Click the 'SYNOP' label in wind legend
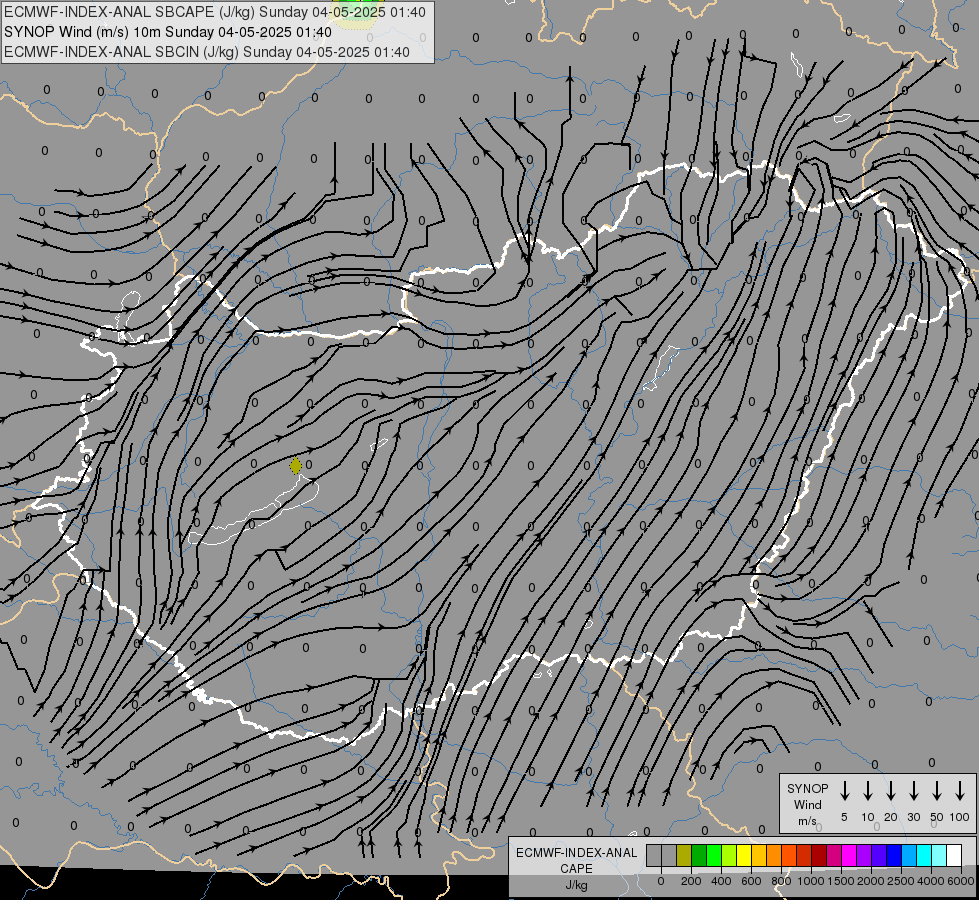979x900 pixels. [x=807, y=788]
